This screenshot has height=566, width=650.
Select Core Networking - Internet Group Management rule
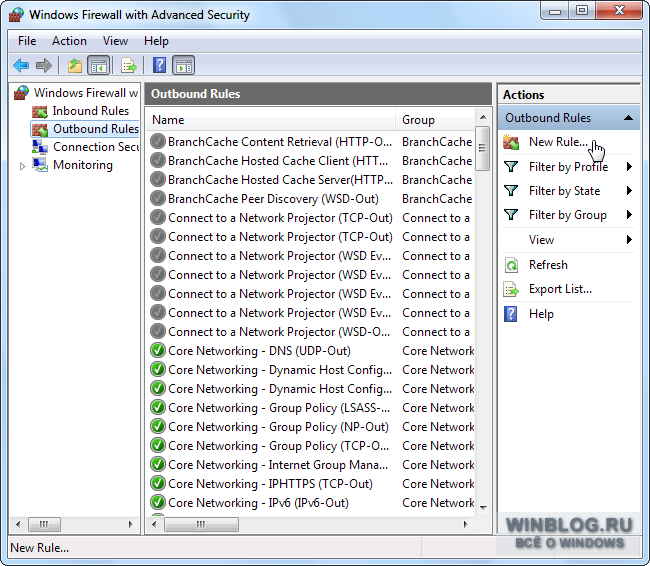click(x=310, y=465)
